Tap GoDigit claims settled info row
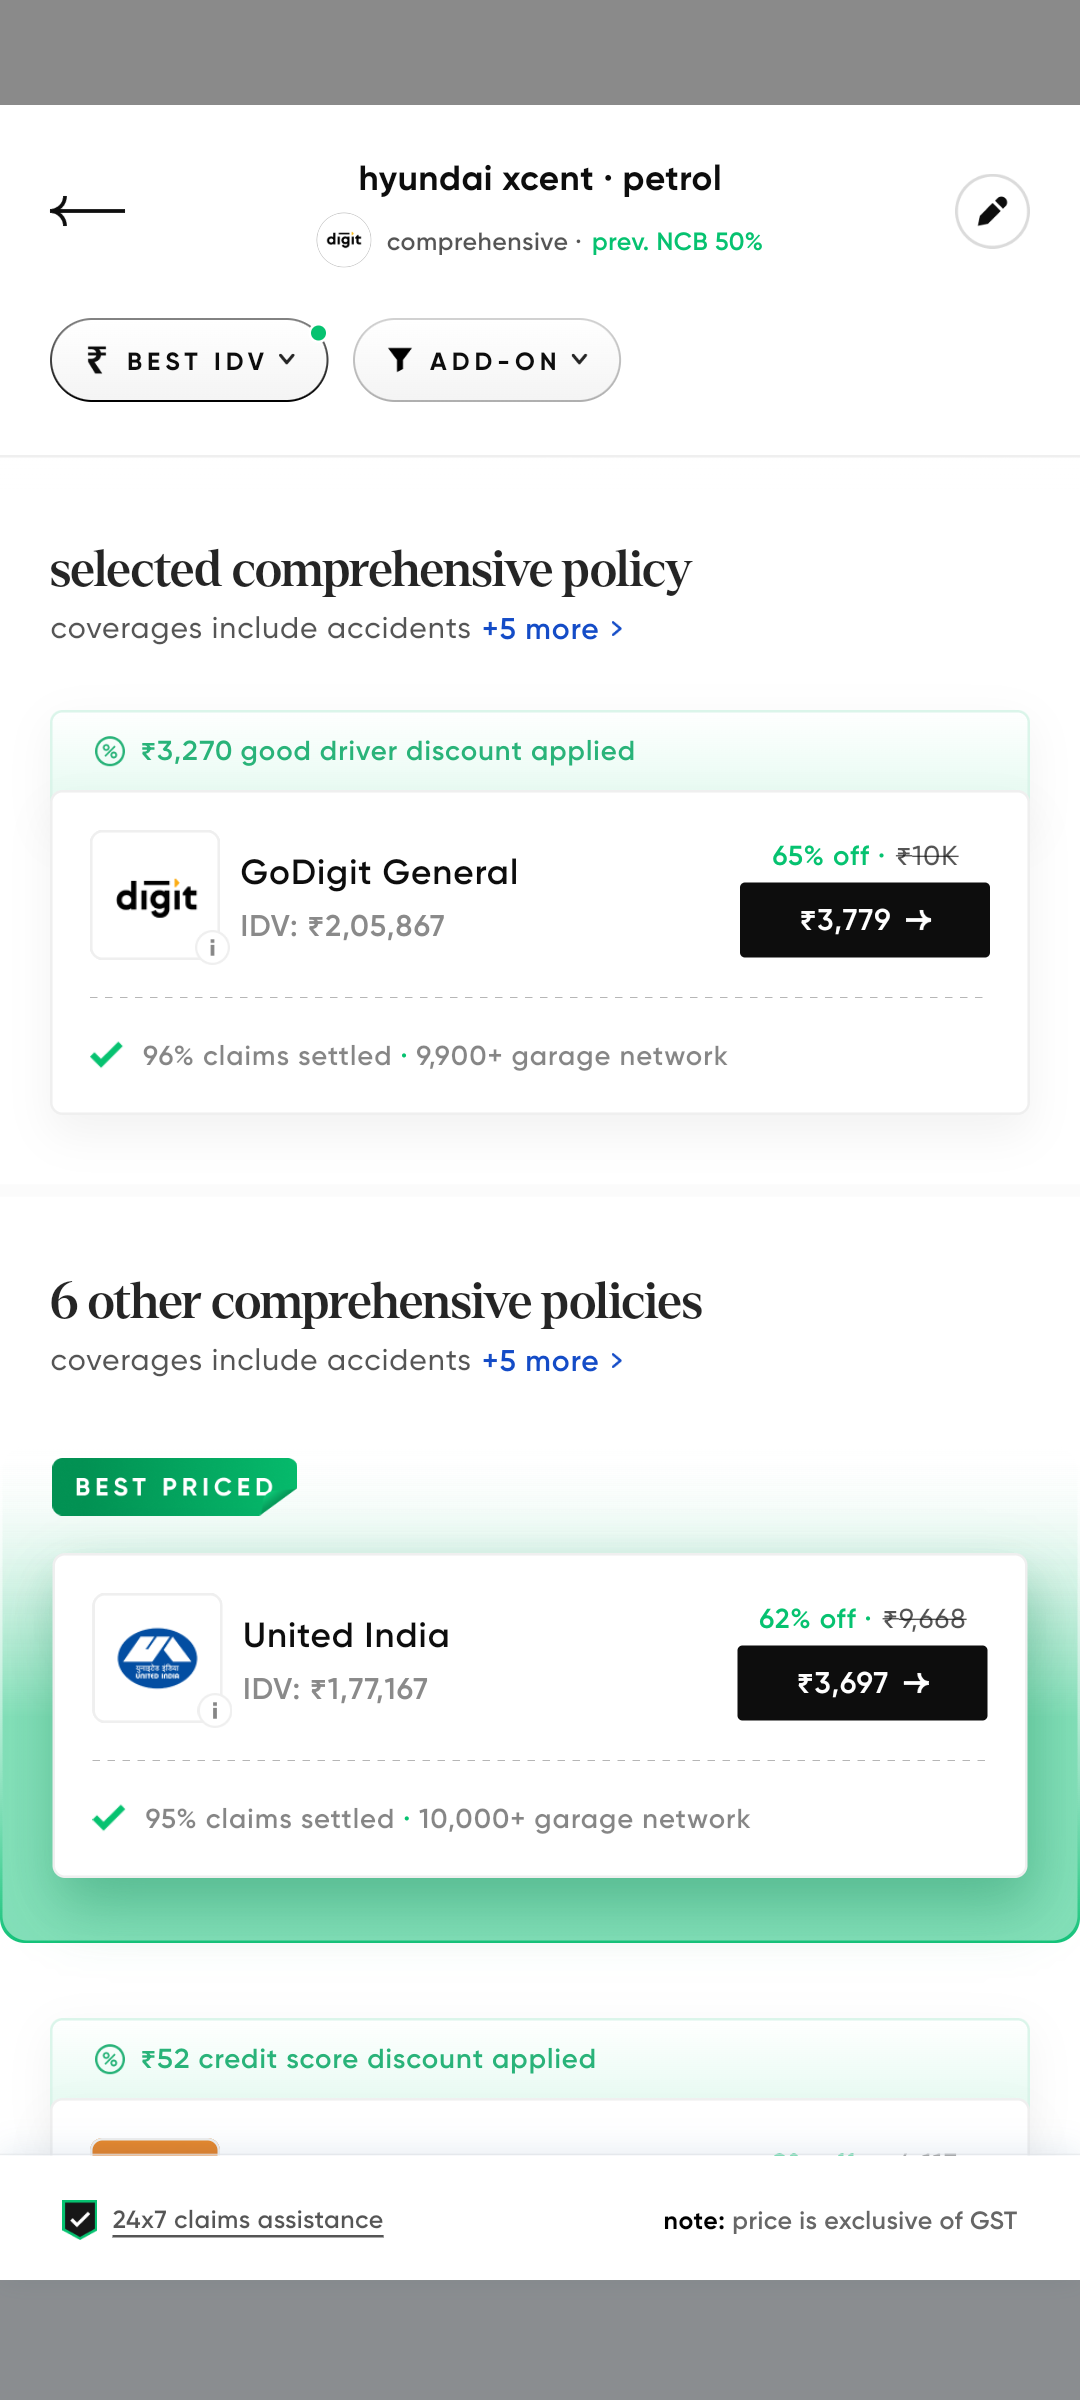 (434, 1056)
